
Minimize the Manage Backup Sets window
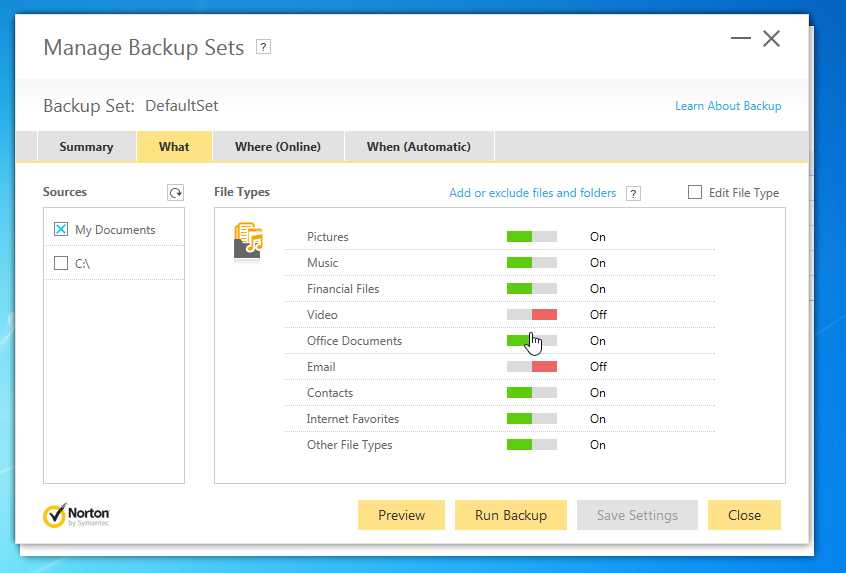pyautogui.click(x=740, y=39)
